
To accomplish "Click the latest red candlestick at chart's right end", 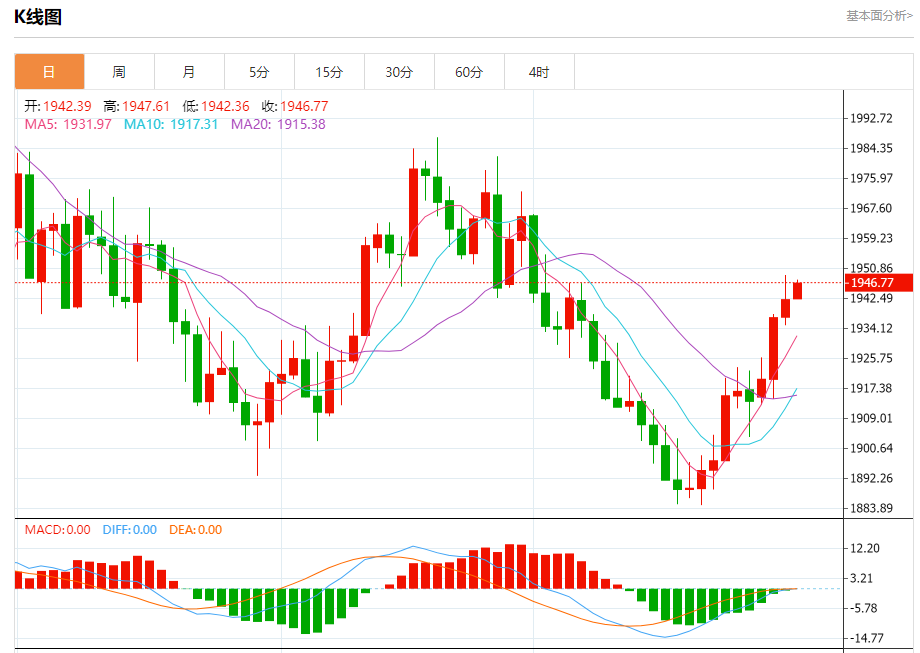I will 797,290.
